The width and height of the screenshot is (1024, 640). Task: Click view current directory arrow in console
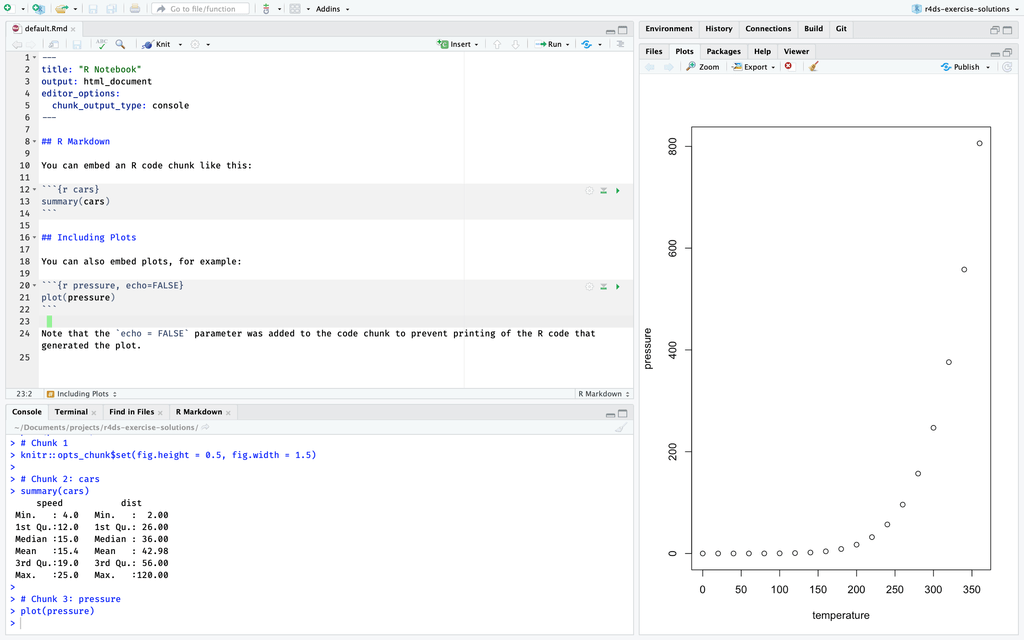tap(205, 427)
